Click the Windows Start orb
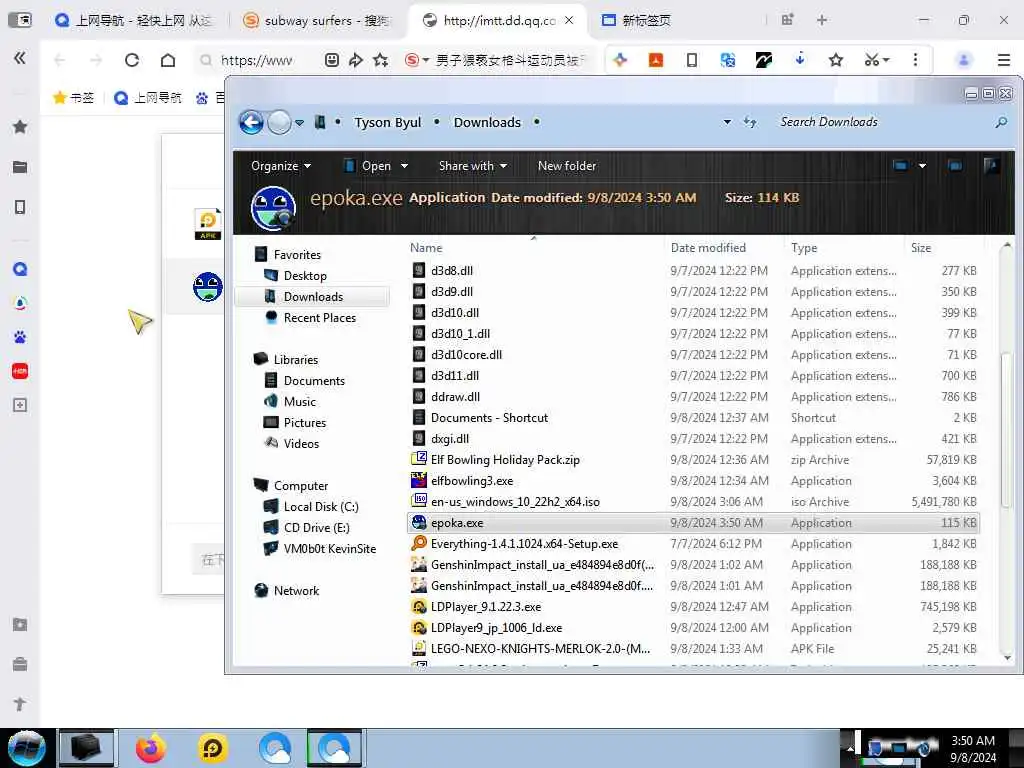This screenshot has height=768, width=1024. click(27, 748)
